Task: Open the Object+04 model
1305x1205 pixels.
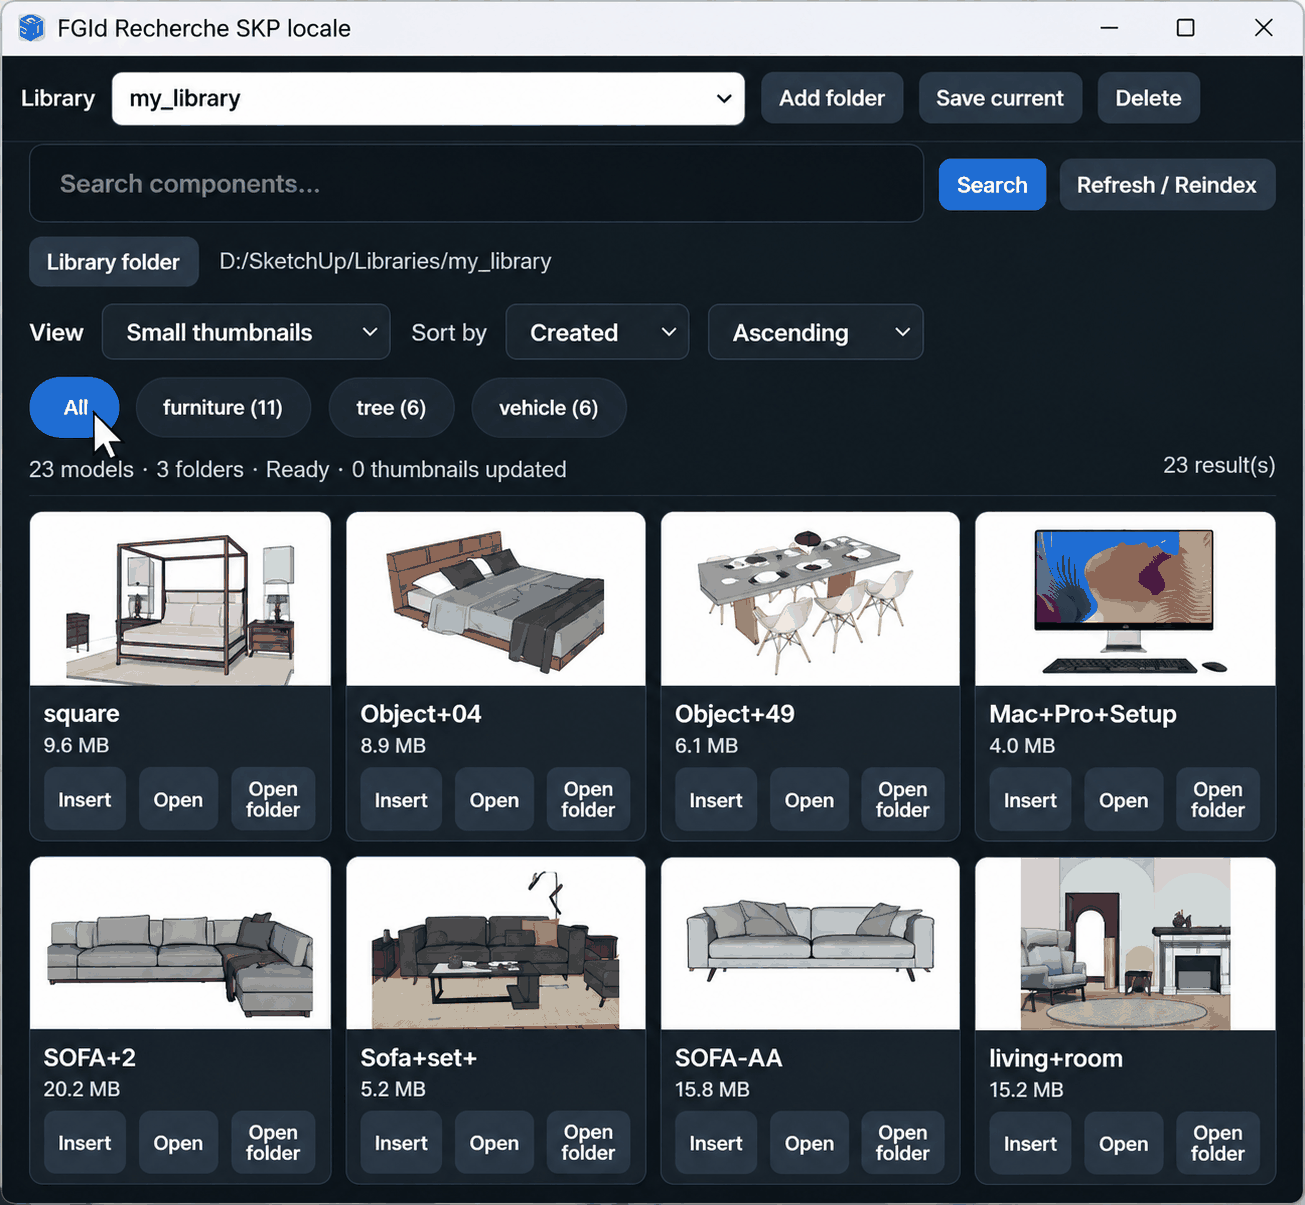Action: (494, 800)
